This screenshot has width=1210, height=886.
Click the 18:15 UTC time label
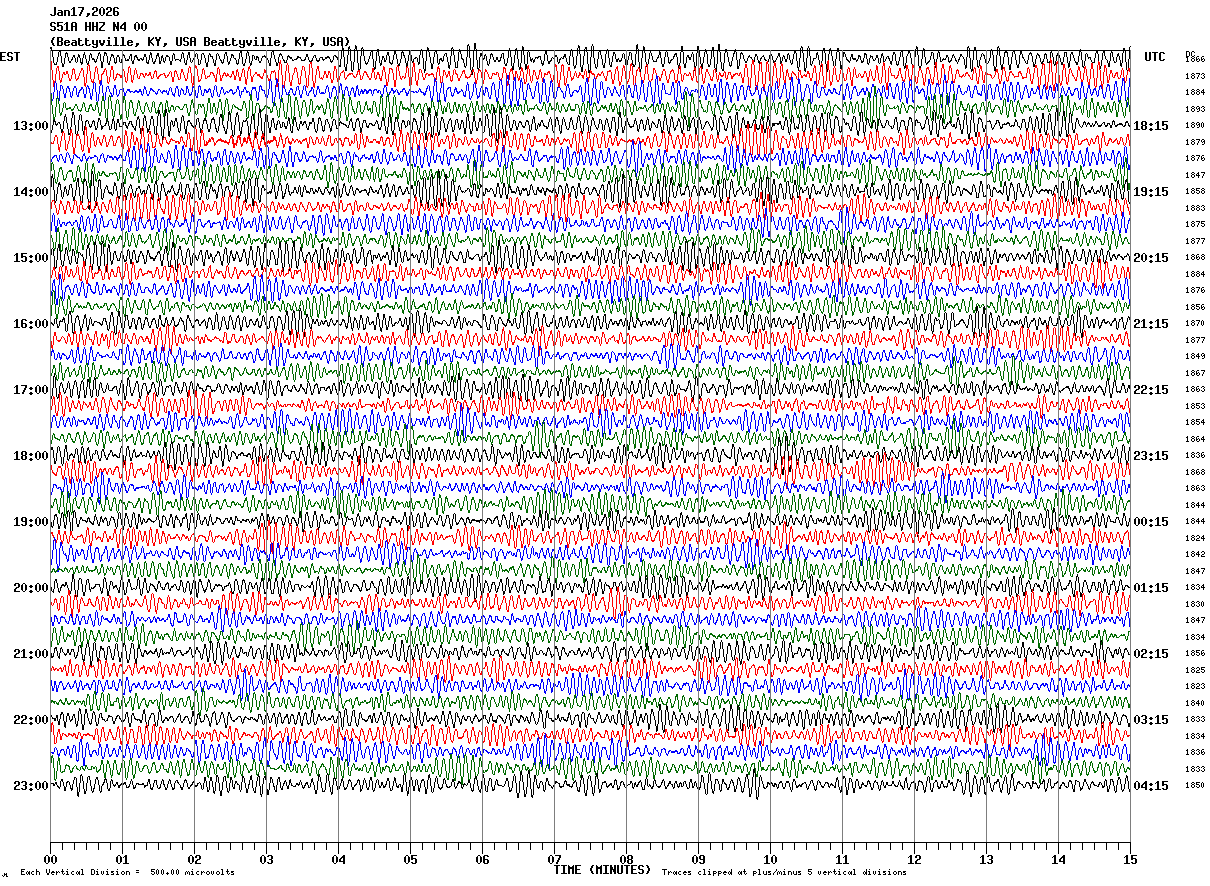(x=1150, y=126)
